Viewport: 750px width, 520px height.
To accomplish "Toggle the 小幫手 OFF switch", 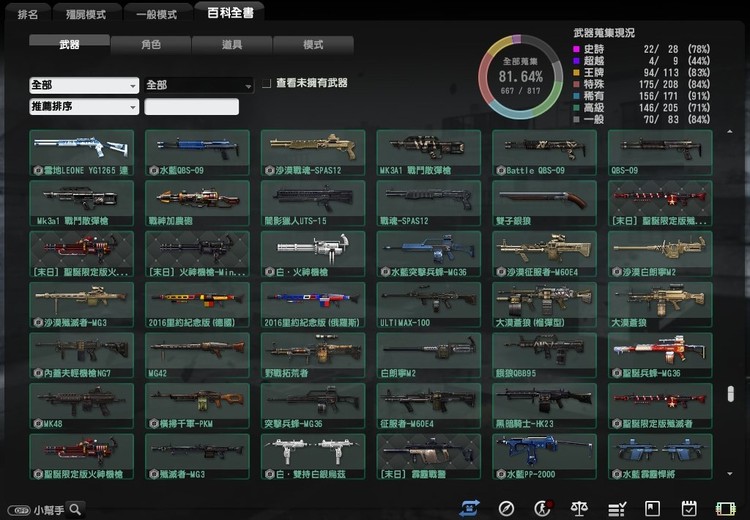I will coord(20,510).
